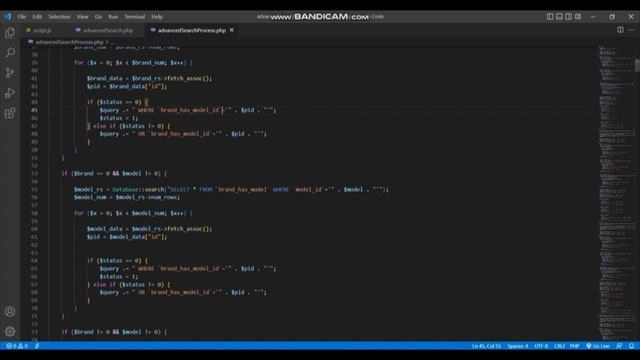
Task: Click the vertical editor scrollbar thumb
Action: [637, 65]
